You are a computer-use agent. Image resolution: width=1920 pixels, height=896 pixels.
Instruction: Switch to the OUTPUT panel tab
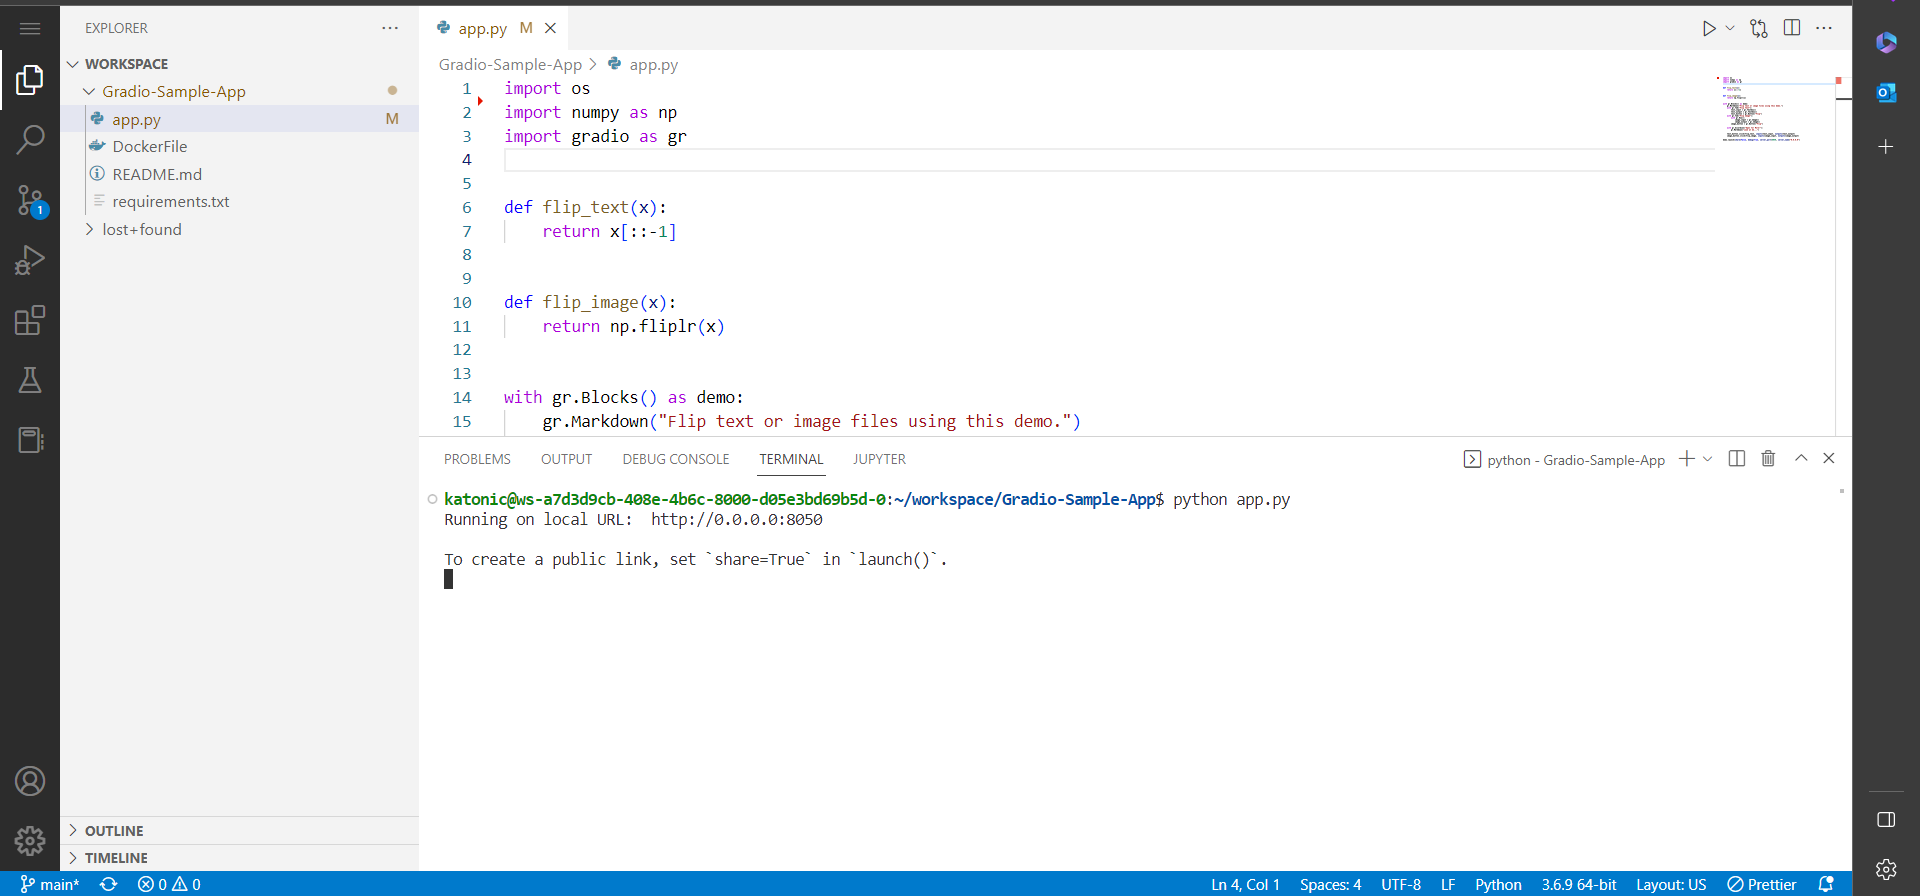coord(566,459)
